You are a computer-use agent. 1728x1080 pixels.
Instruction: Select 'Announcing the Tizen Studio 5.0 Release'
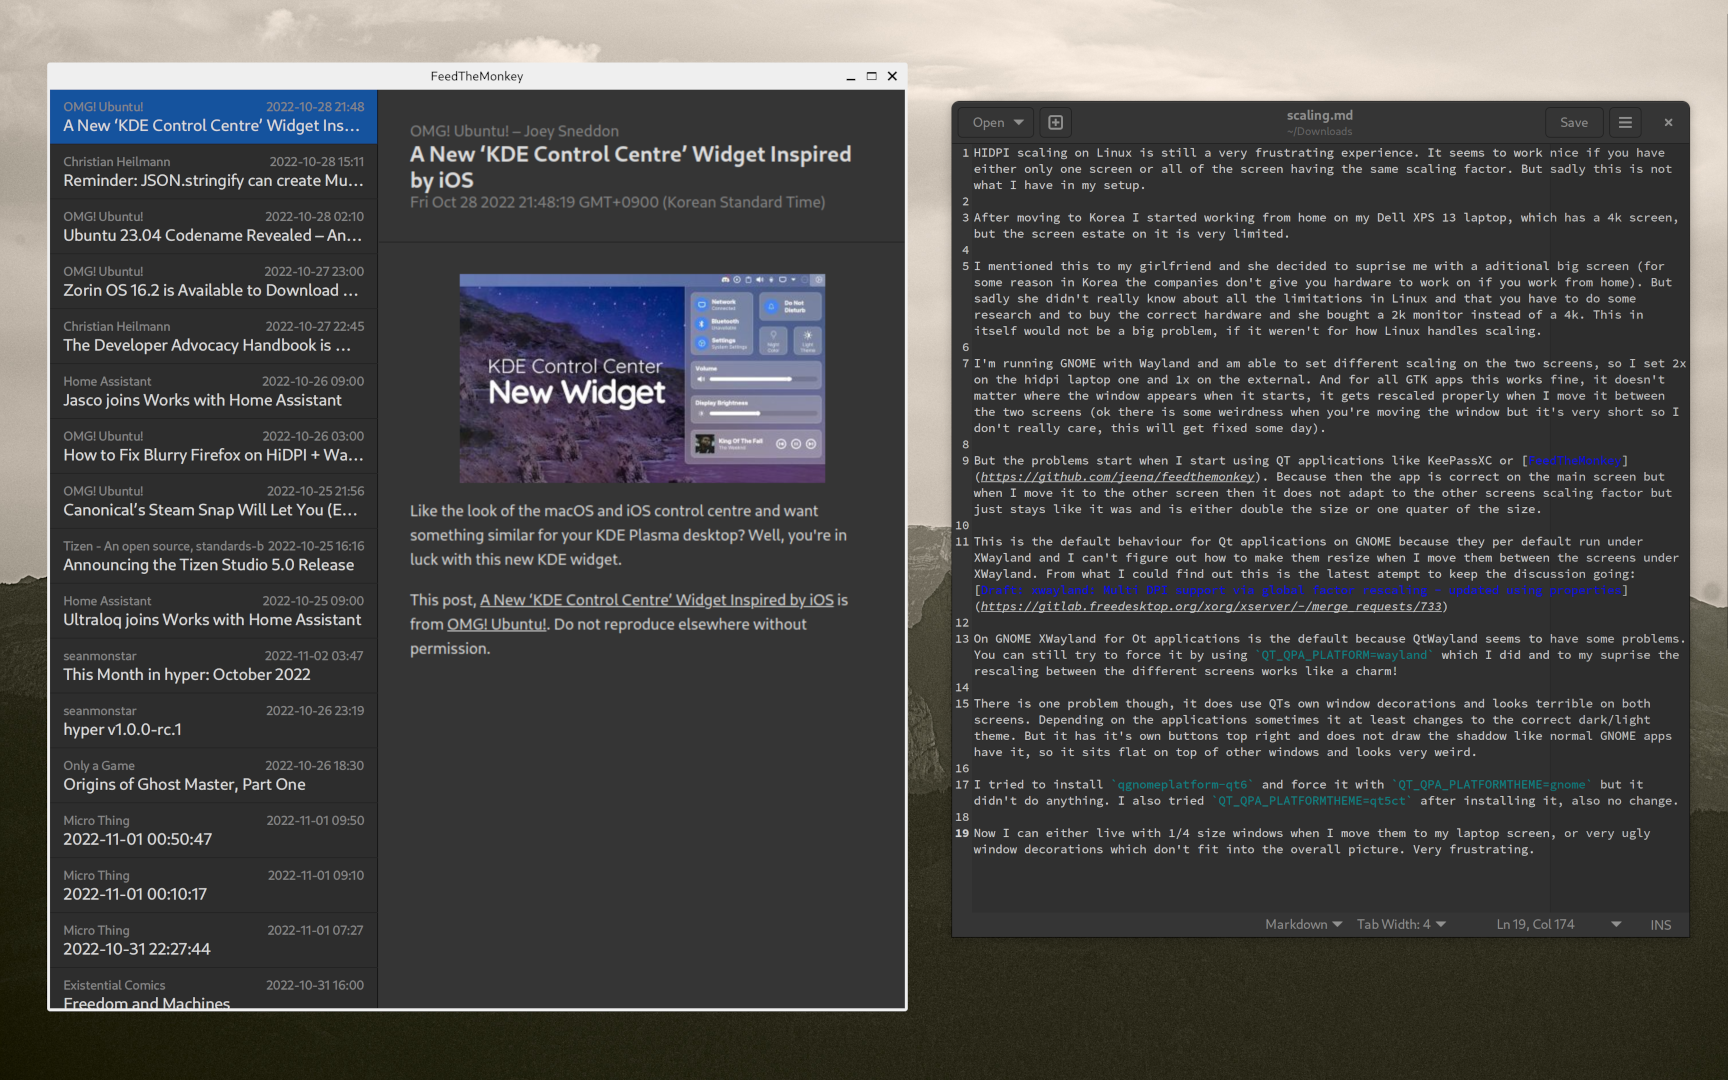coord(213,557)
